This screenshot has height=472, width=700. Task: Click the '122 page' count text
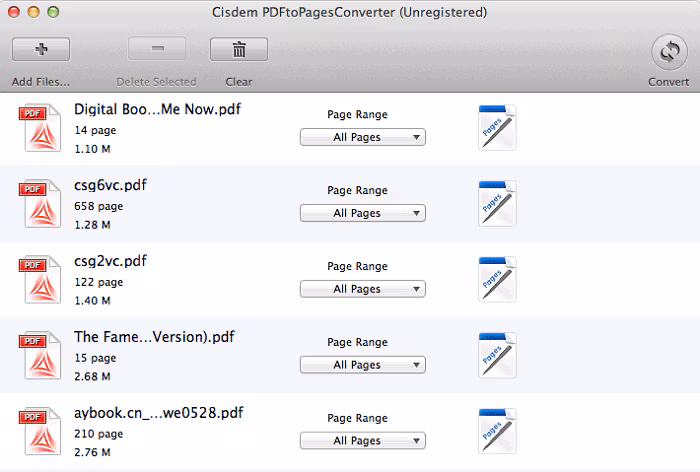tap(99, 282)
